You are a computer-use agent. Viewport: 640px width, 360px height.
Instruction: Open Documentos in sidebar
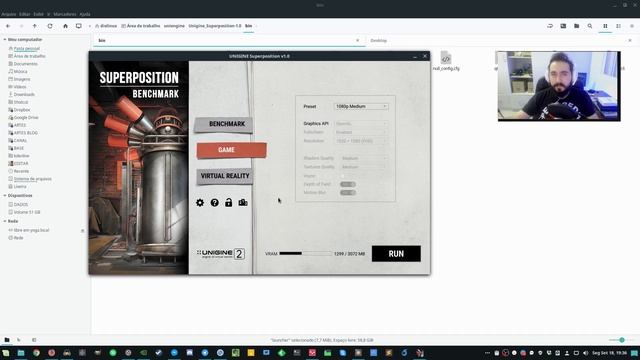tap(25, 64)
